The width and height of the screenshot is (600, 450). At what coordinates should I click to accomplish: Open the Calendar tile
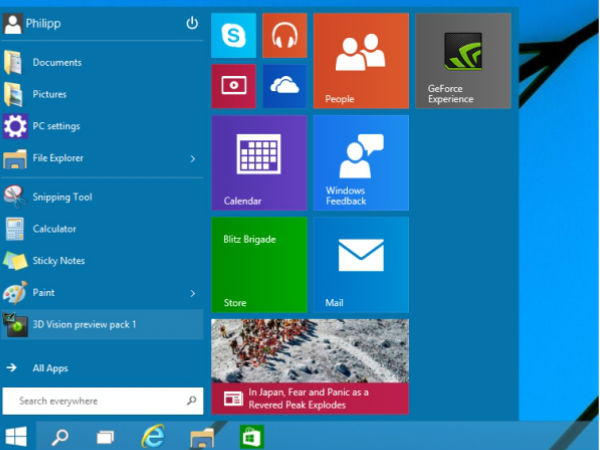258,163
